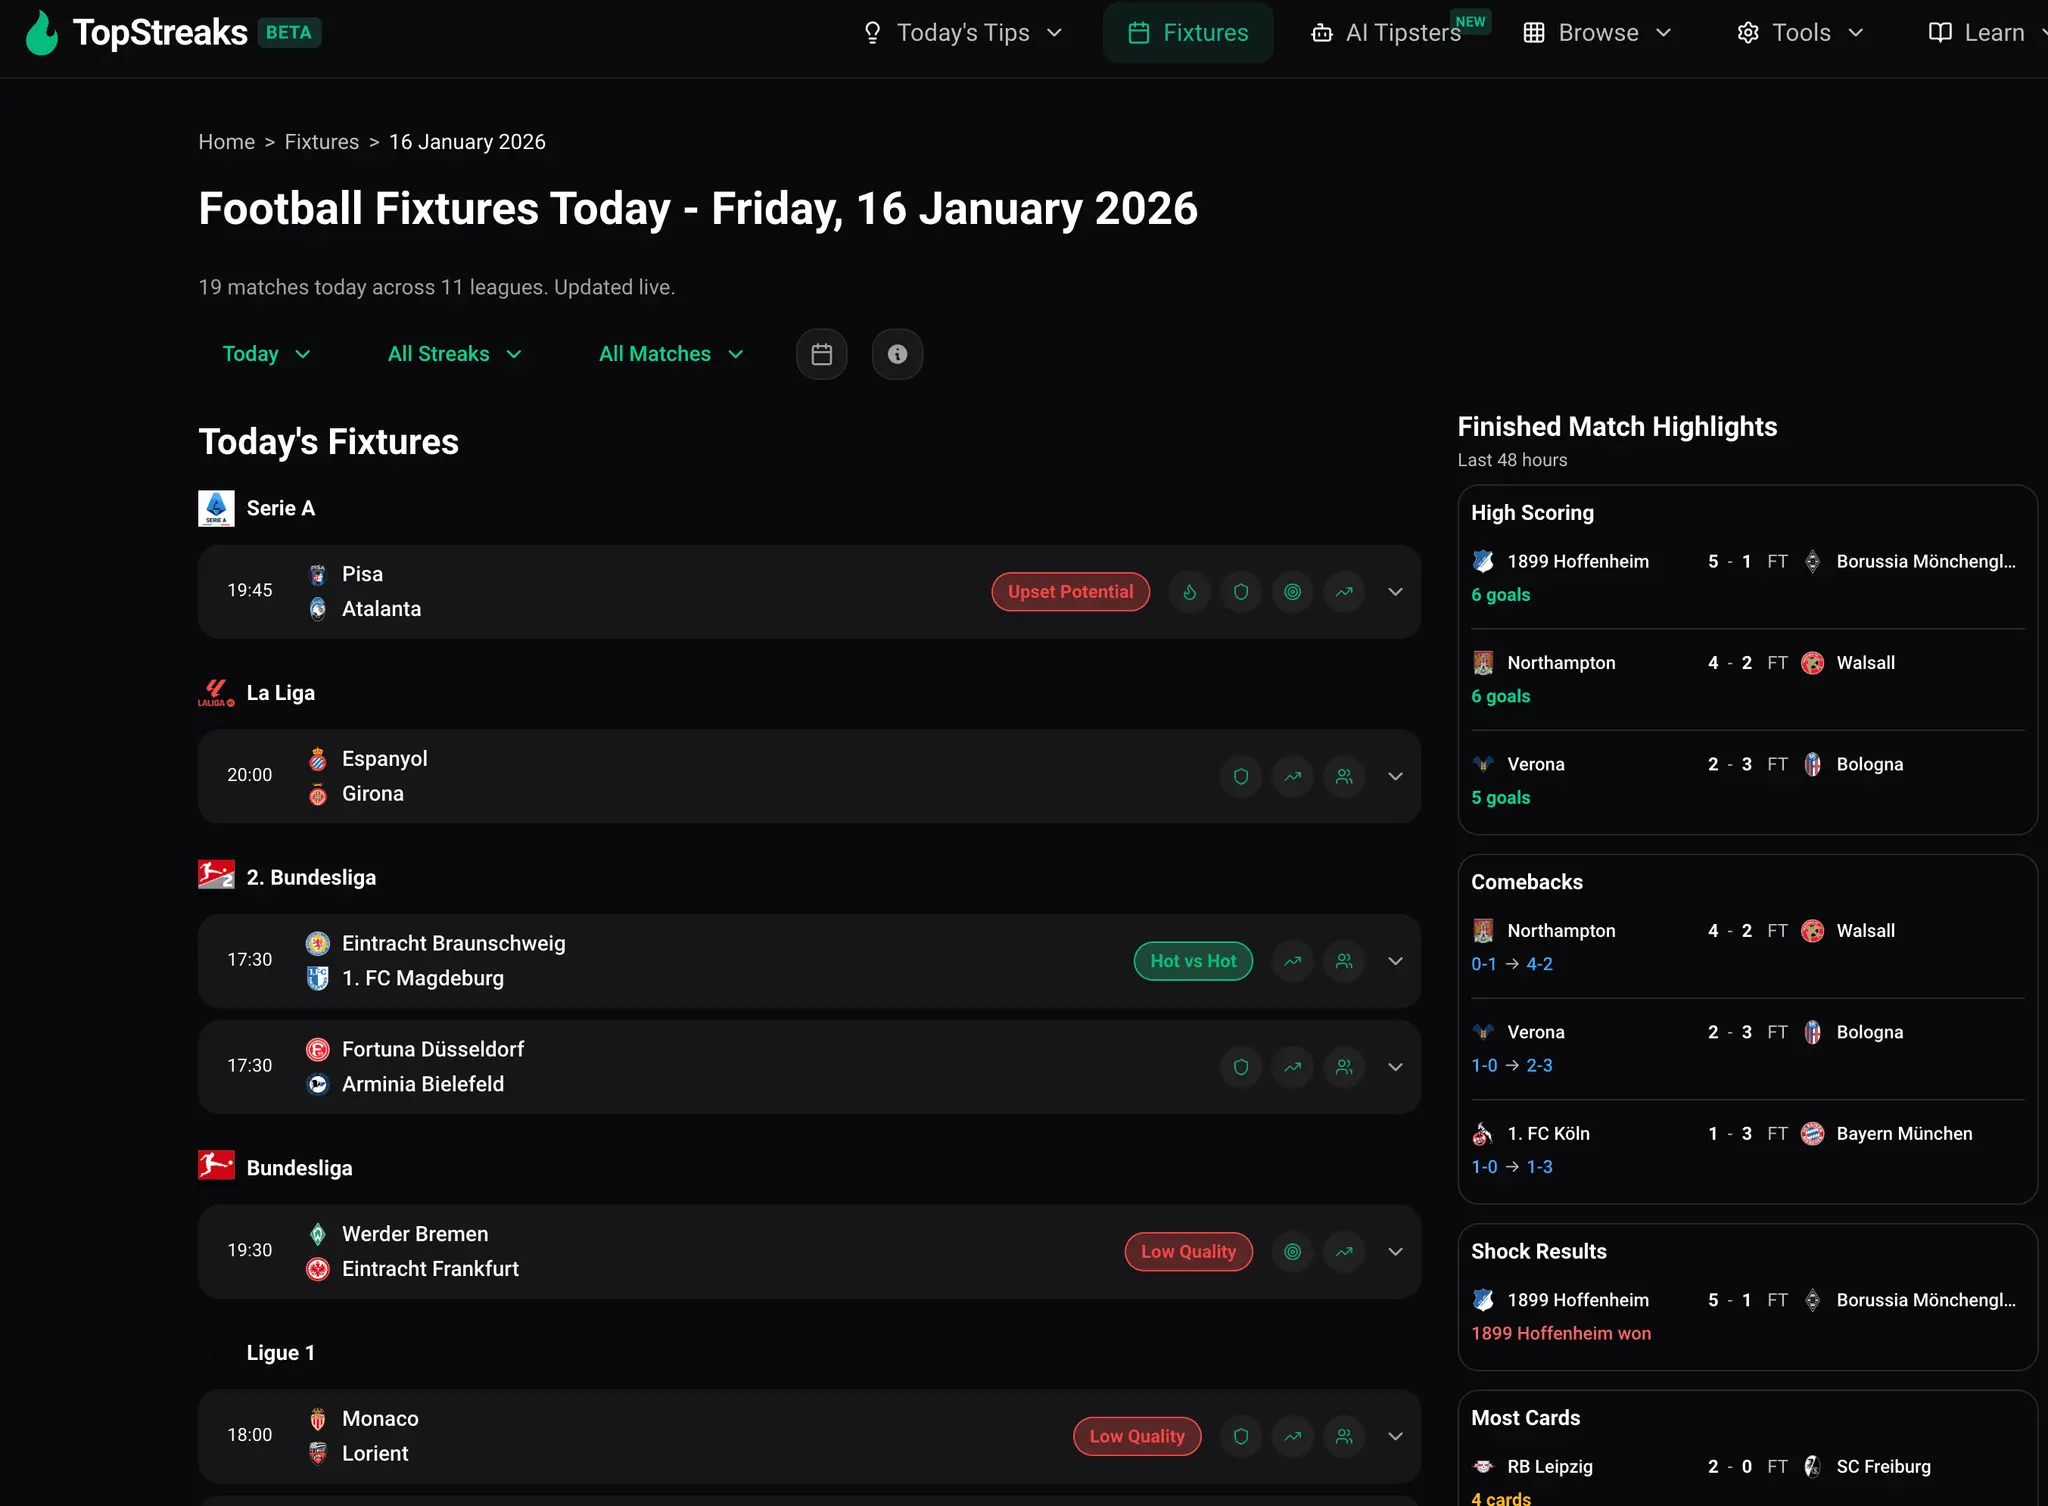Image resolution: width=2048 pixels, height=1506 pixels.
Task: Expand the Monaco vs Lorient row
Action: point(1395,1436)
